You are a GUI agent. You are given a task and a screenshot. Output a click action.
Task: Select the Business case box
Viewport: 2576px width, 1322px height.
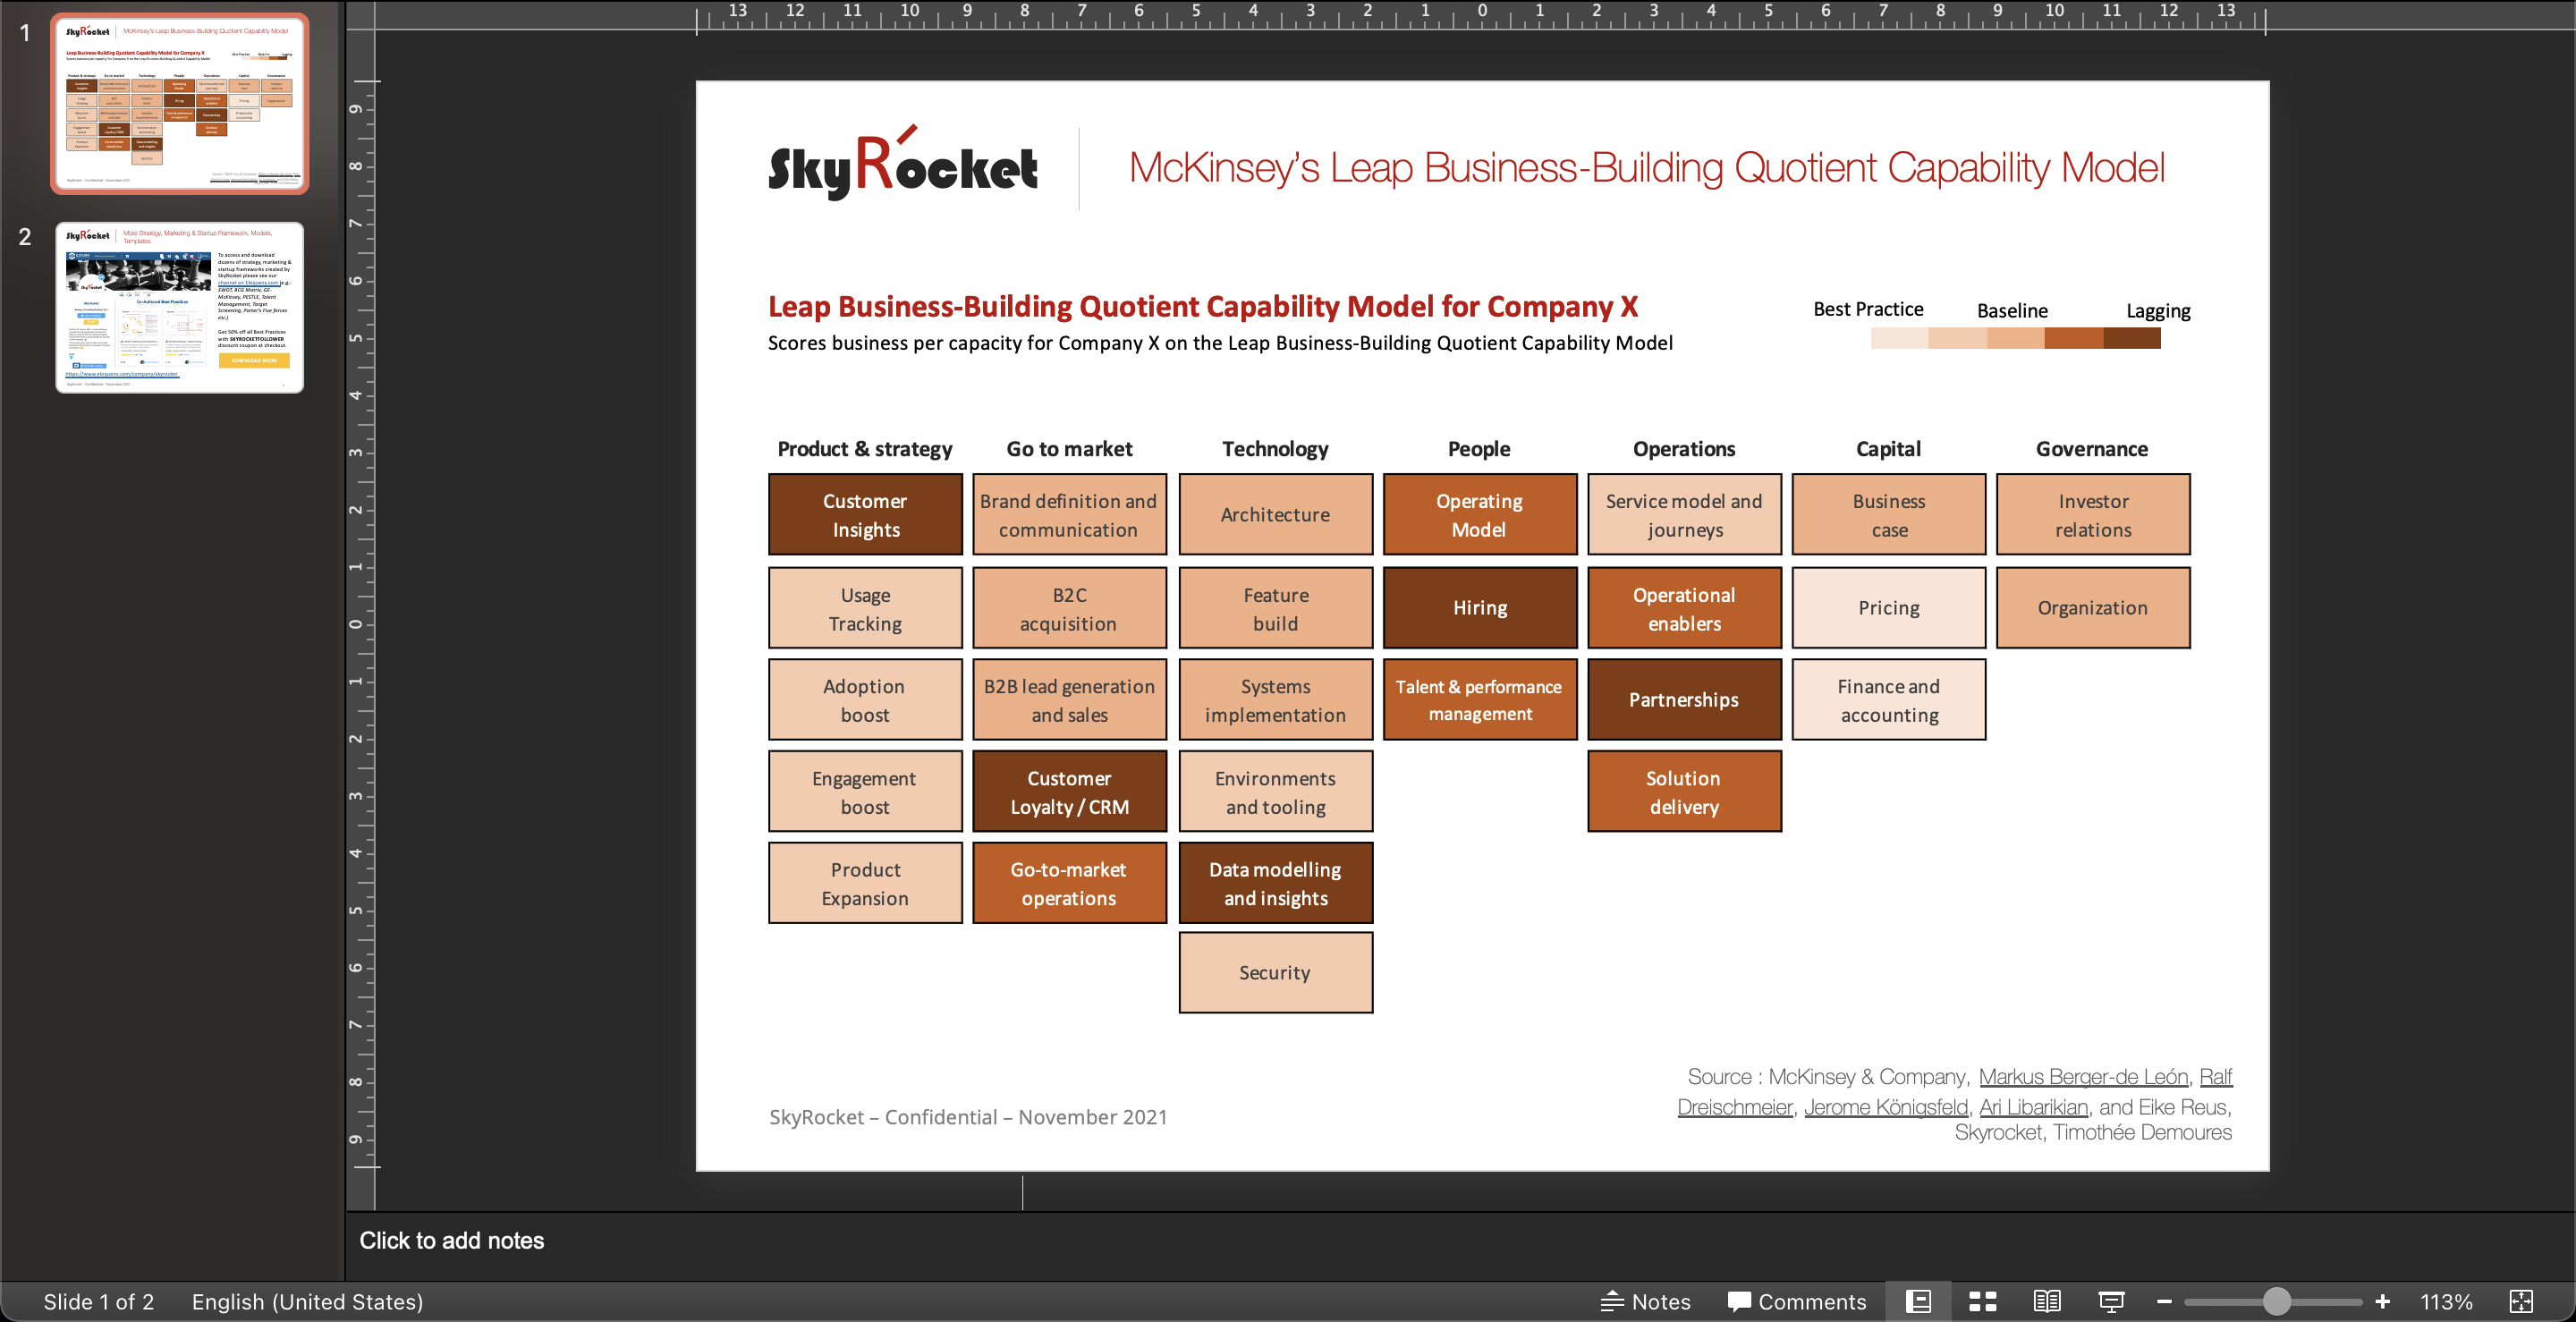1889,514
